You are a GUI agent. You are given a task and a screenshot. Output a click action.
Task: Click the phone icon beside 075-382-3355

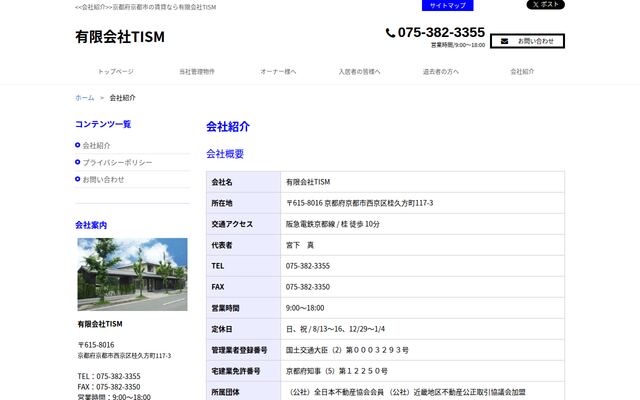pos(390,33)
